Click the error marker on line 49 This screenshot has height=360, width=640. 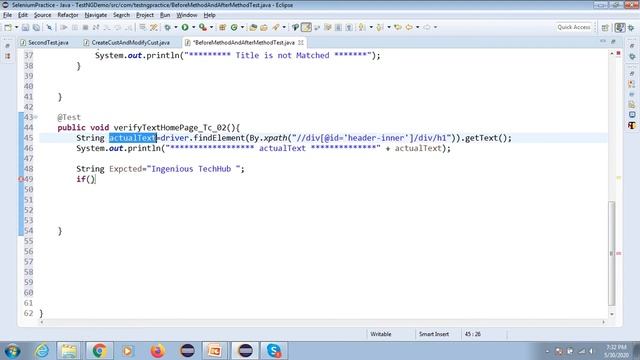[21, 179]
